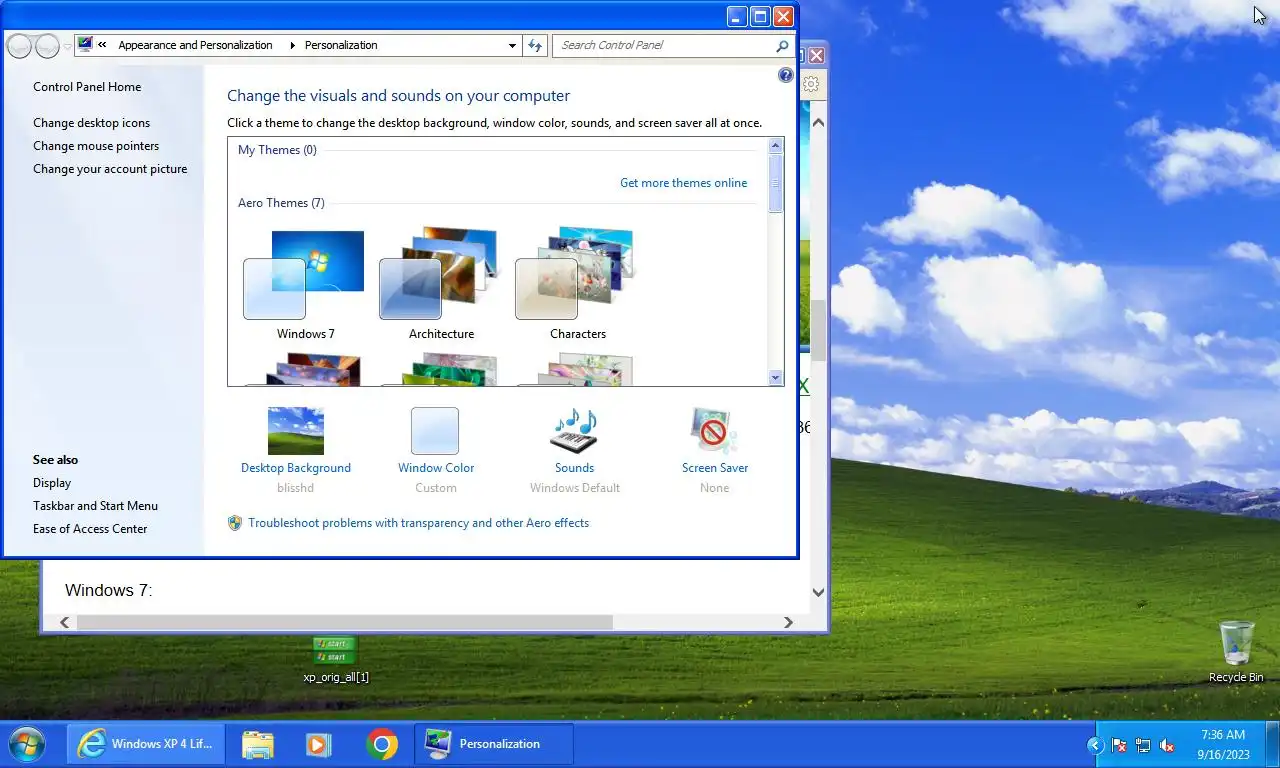Open Google Chrome from the taskbar

[x=382, y=744]
